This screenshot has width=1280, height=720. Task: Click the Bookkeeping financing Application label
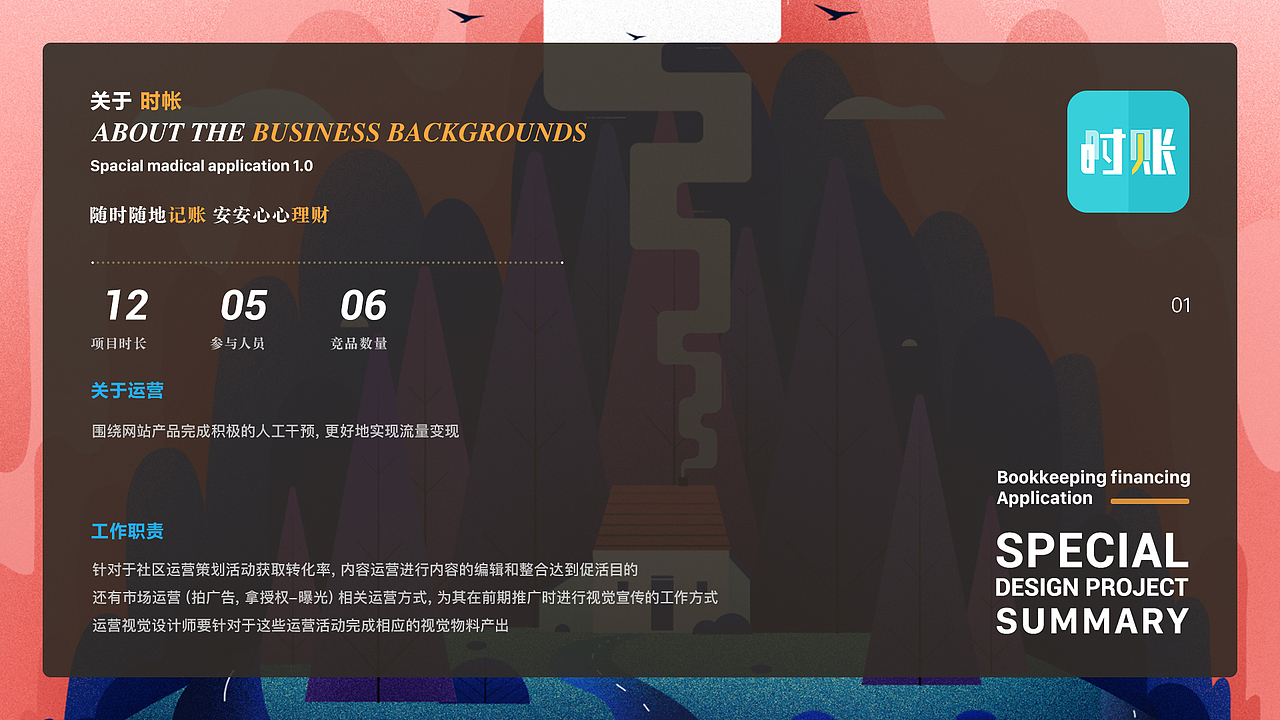coord(1093,487)
